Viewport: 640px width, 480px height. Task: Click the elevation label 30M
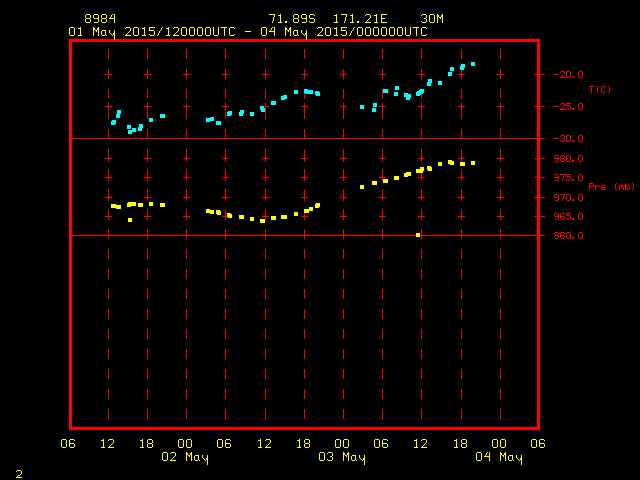tap(432, 19)
